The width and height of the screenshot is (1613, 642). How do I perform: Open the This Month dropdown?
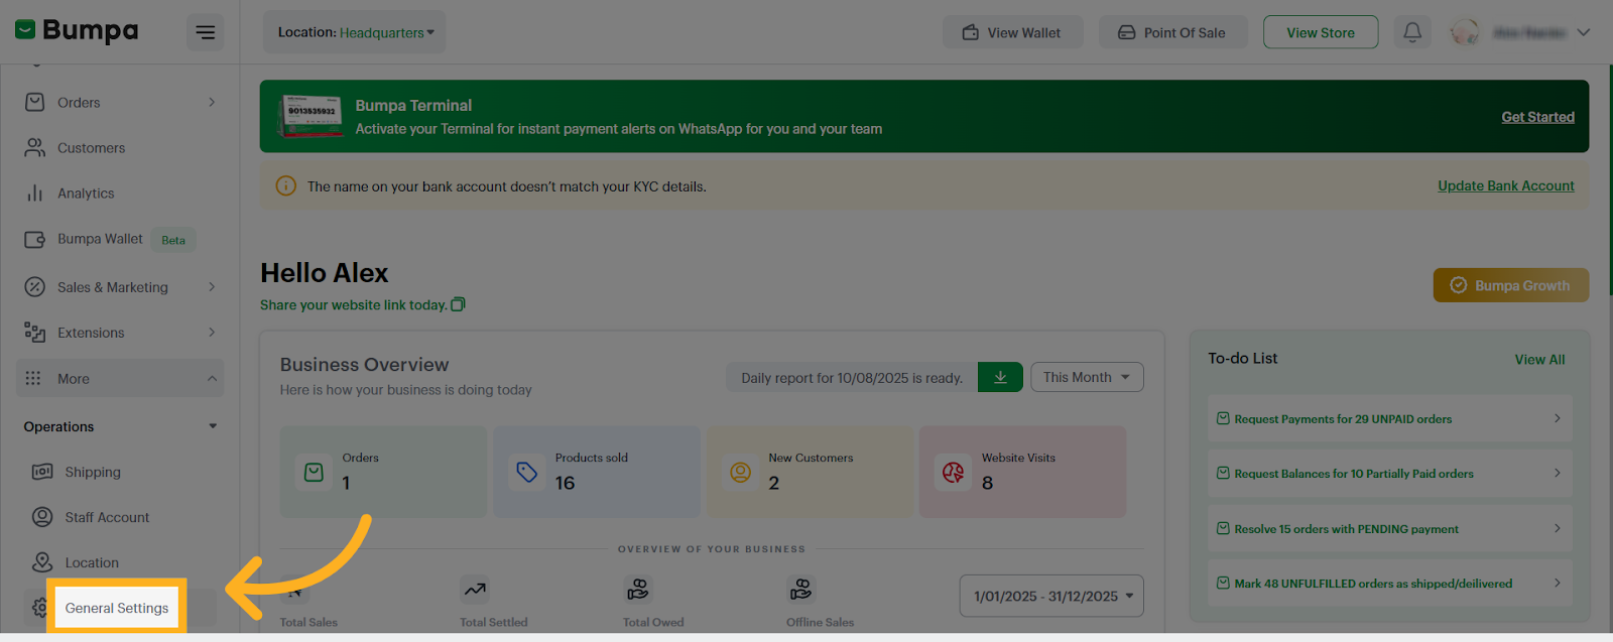pos(1087,377)
